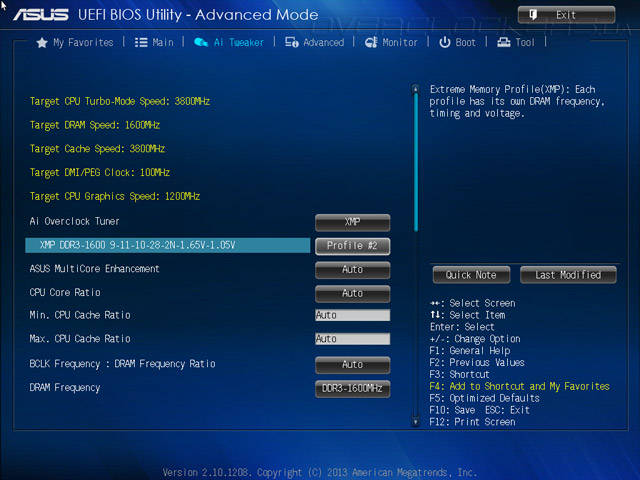Click F5: Optimized Defaults hint

click(x=484, y=398)
